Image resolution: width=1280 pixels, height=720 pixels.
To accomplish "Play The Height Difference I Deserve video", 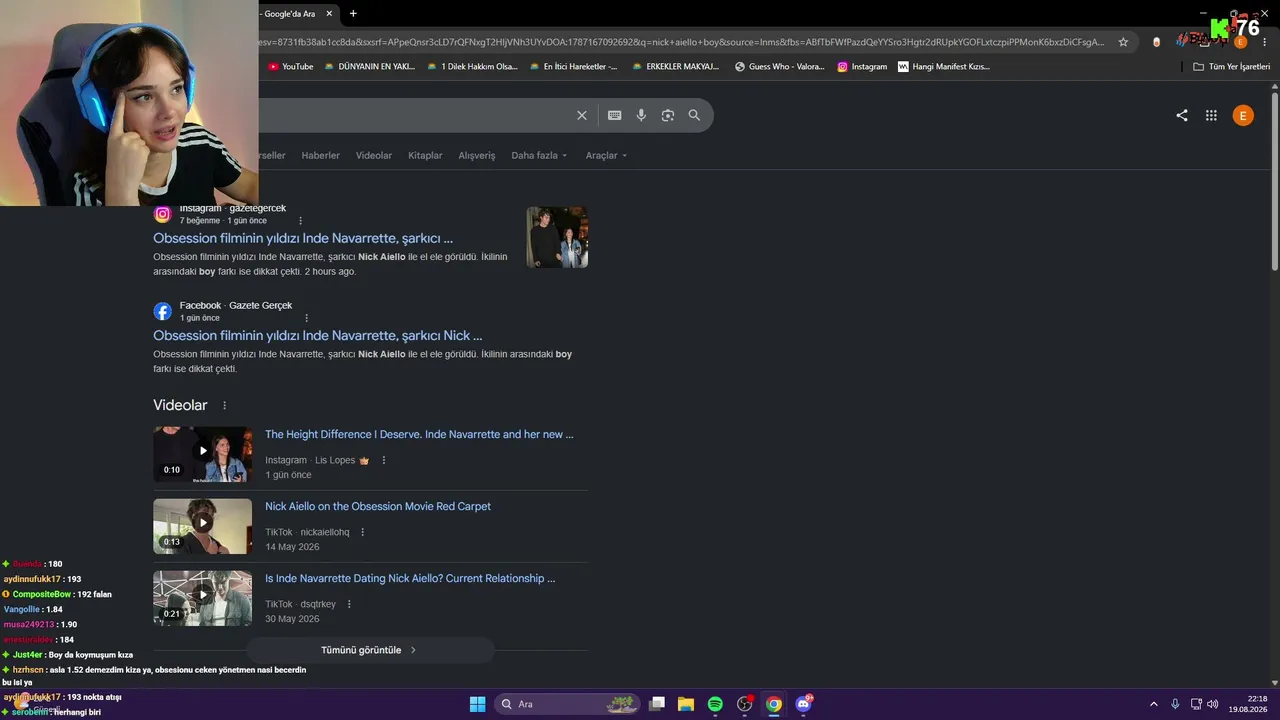I will (x=203, y=454).
